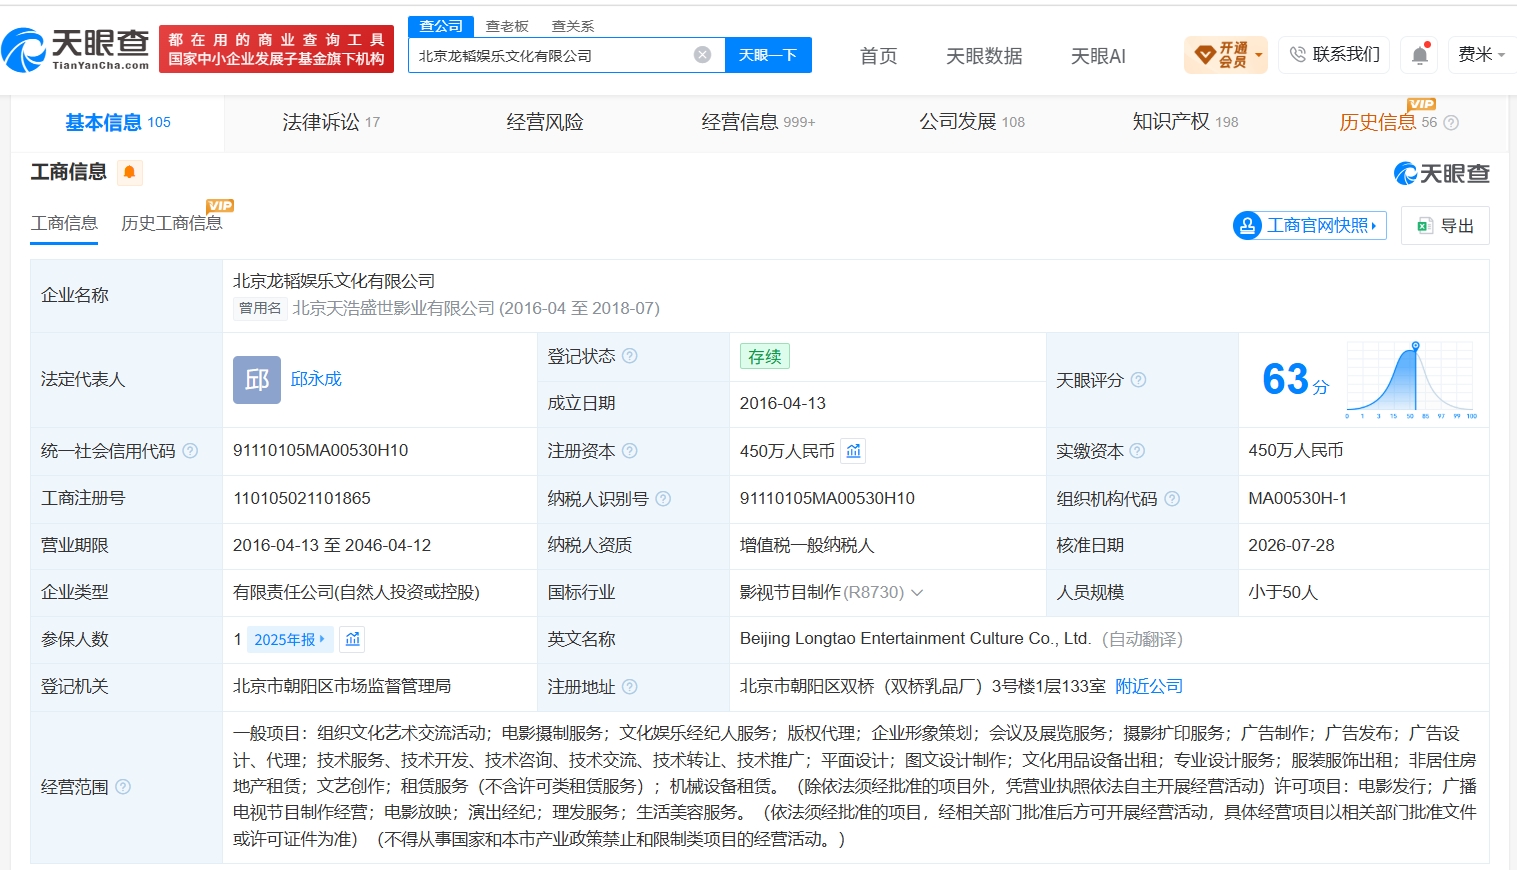The width and height of the screenshot is (1517, 870).
Task: Click business term 2016-04-13 至 2046-04-12
Action: (x=332, y=545)
